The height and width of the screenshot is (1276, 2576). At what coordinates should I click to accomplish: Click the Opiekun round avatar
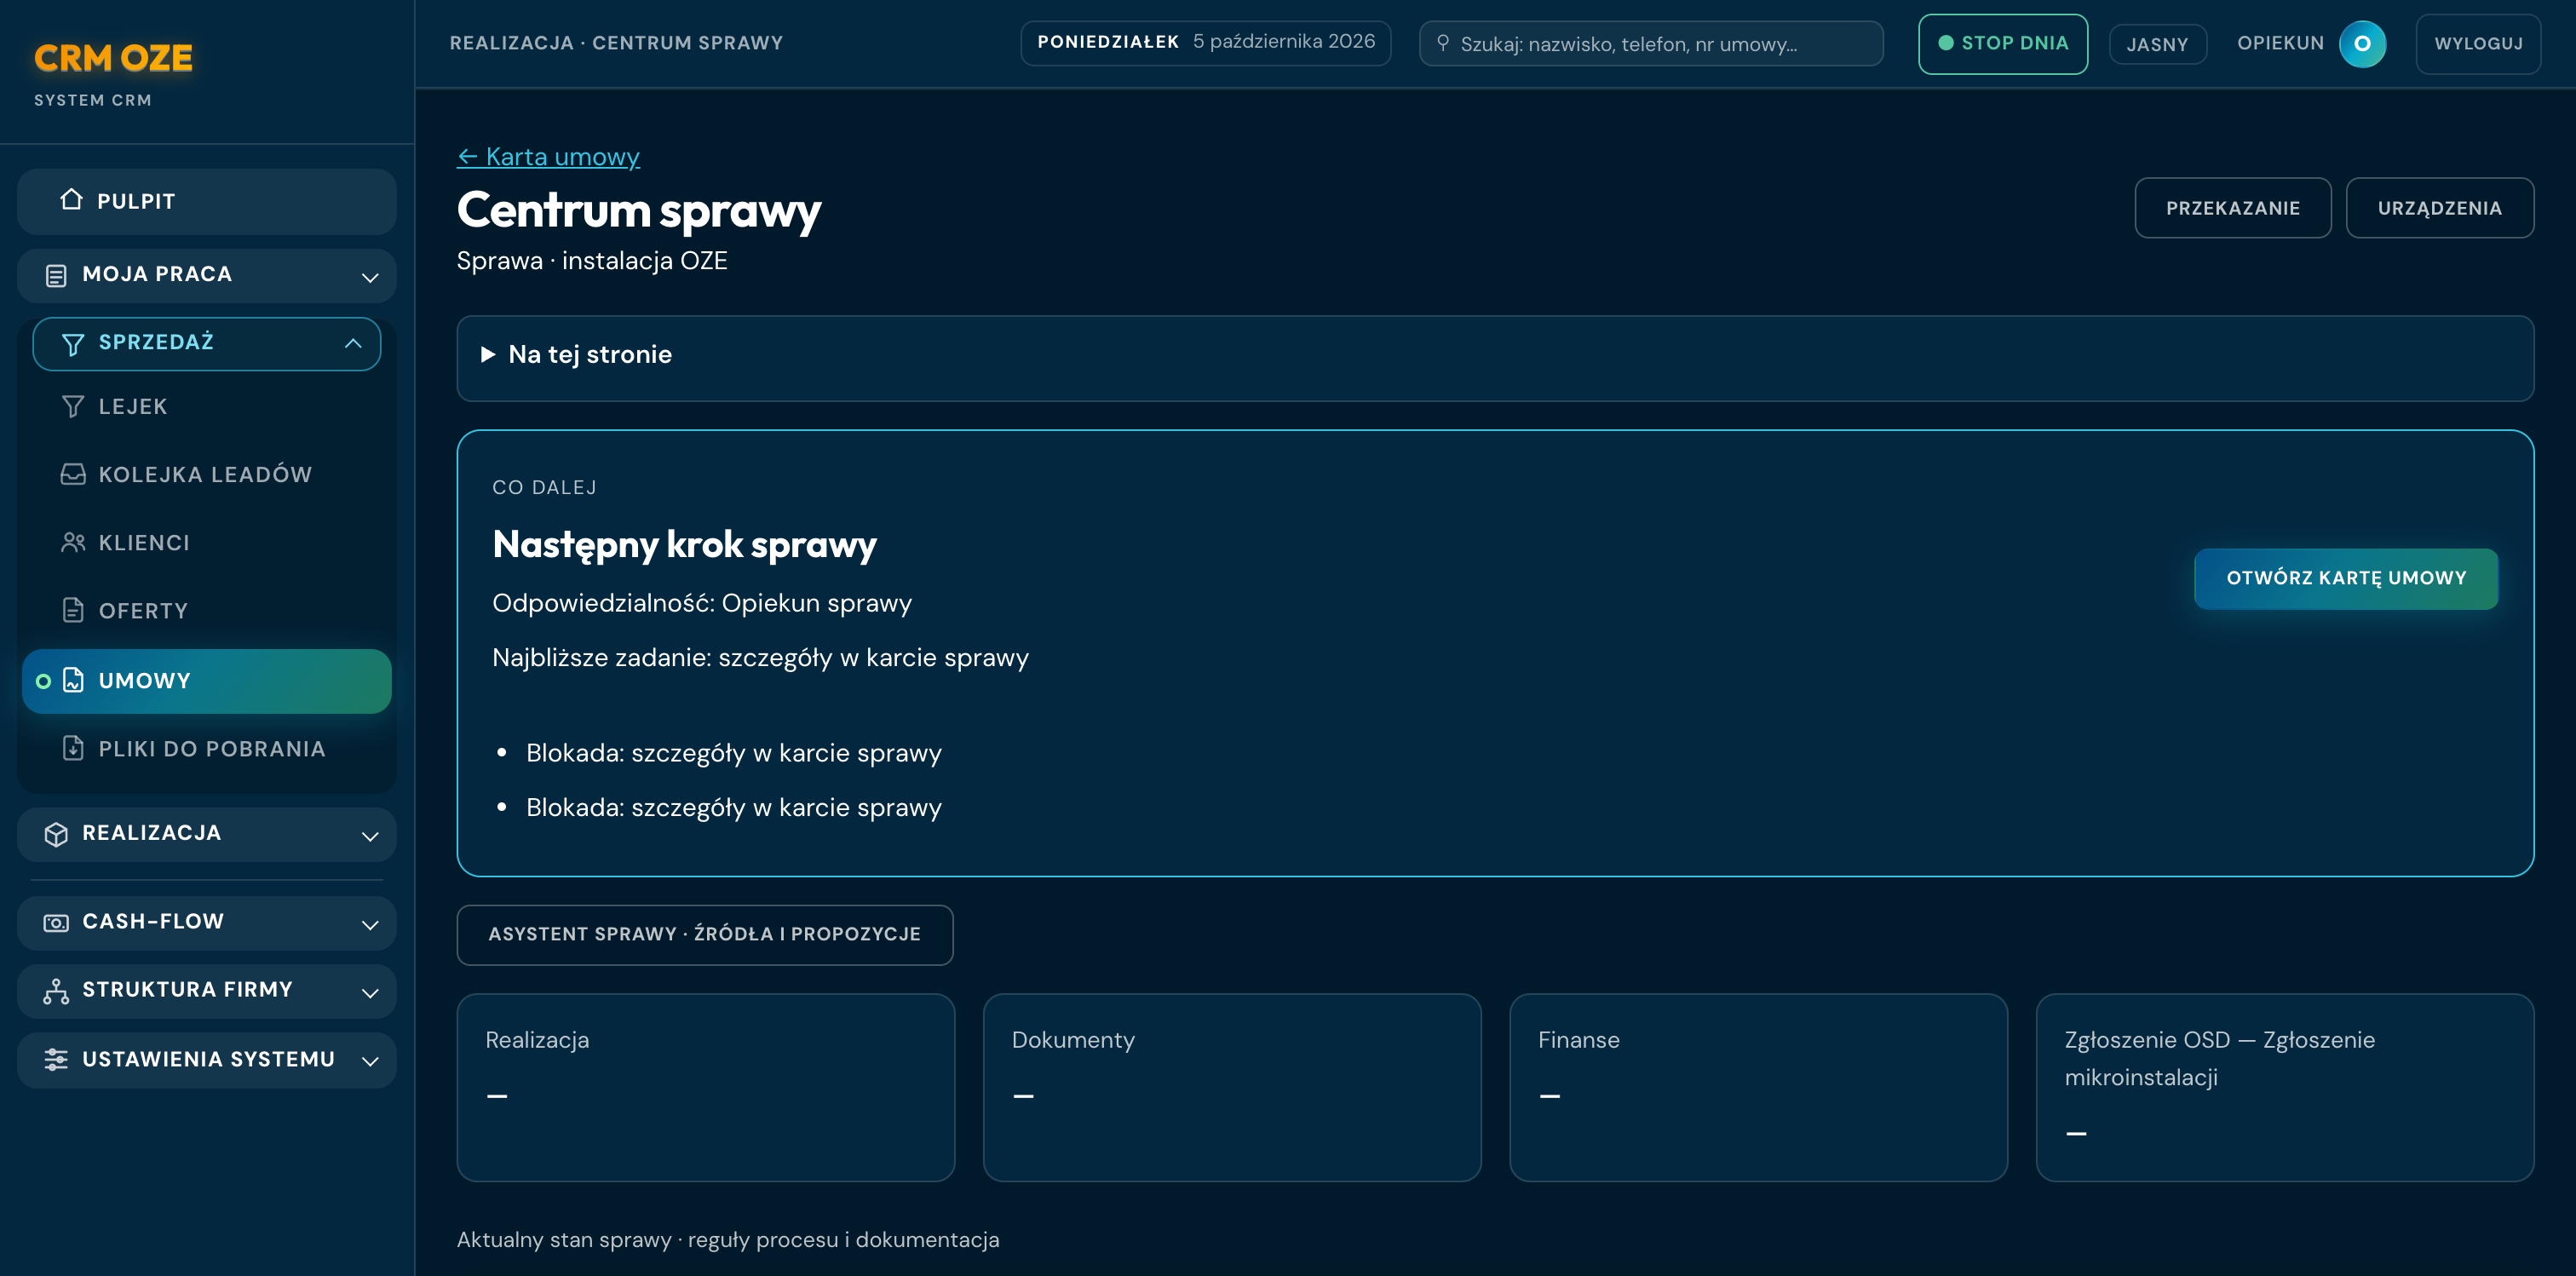pyautogui.click(x=2362, y=43)
